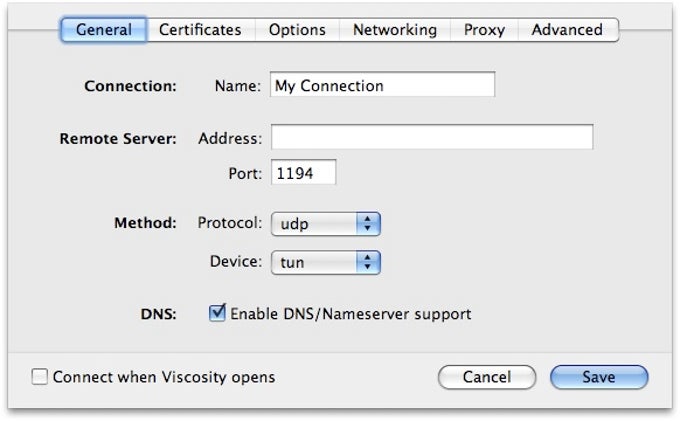Screen dimensions: 680x421
Task: Switch to the Advanced tab
Action: 566,30
